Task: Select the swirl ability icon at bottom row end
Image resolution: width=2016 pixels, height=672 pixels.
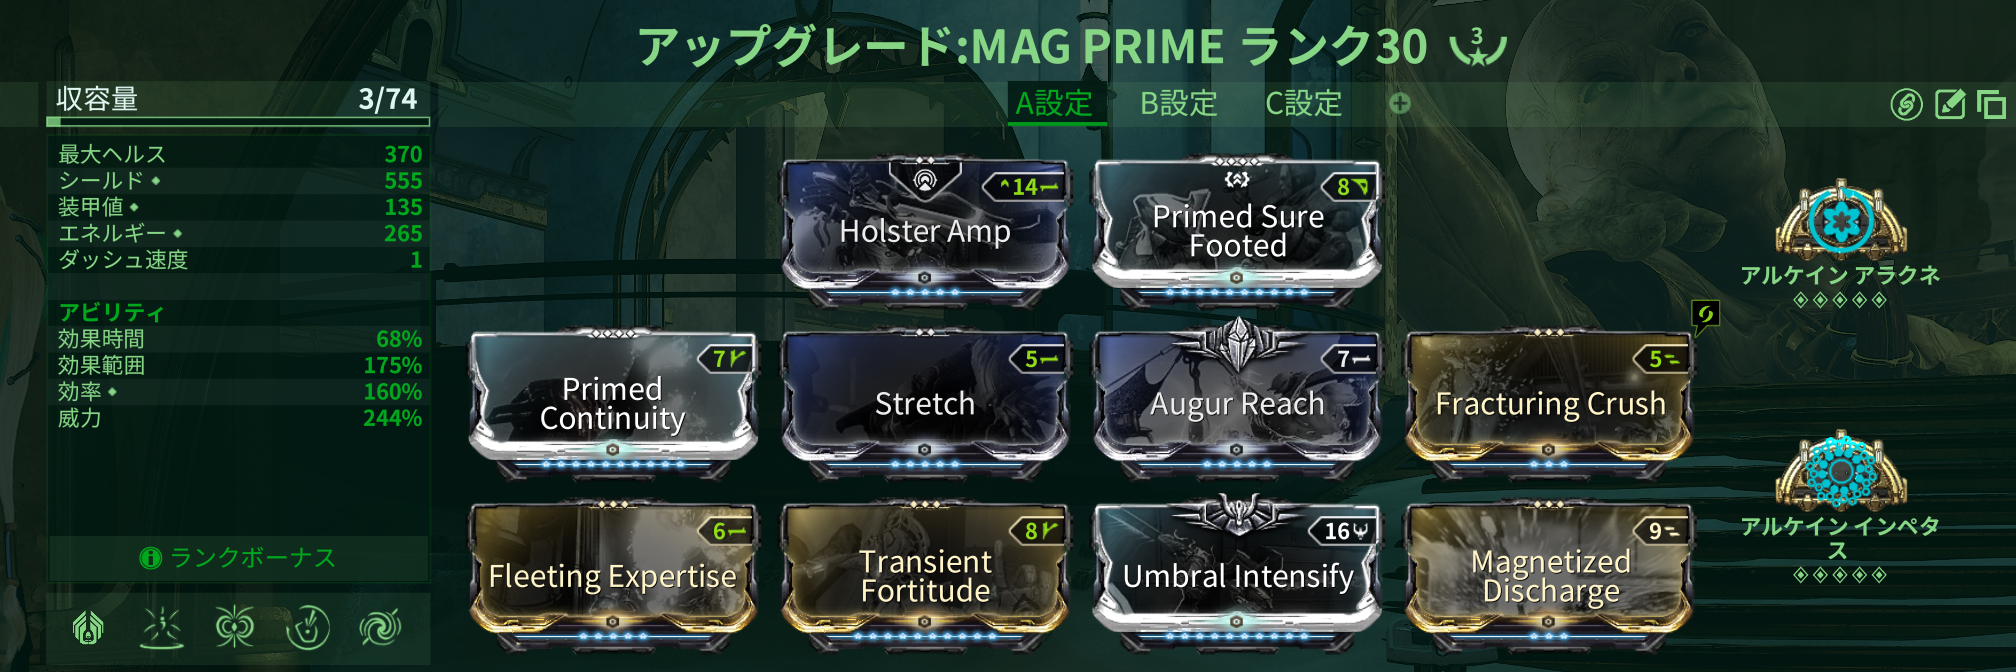Action: pyautogui.click(x=380, y=628)
